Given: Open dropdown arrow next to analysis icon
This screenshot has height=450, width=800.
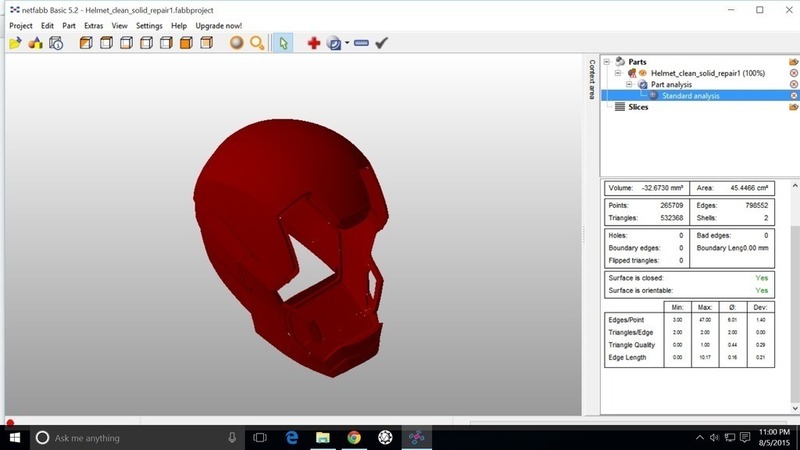Looking at the screenshot, I should coord(347,43).
